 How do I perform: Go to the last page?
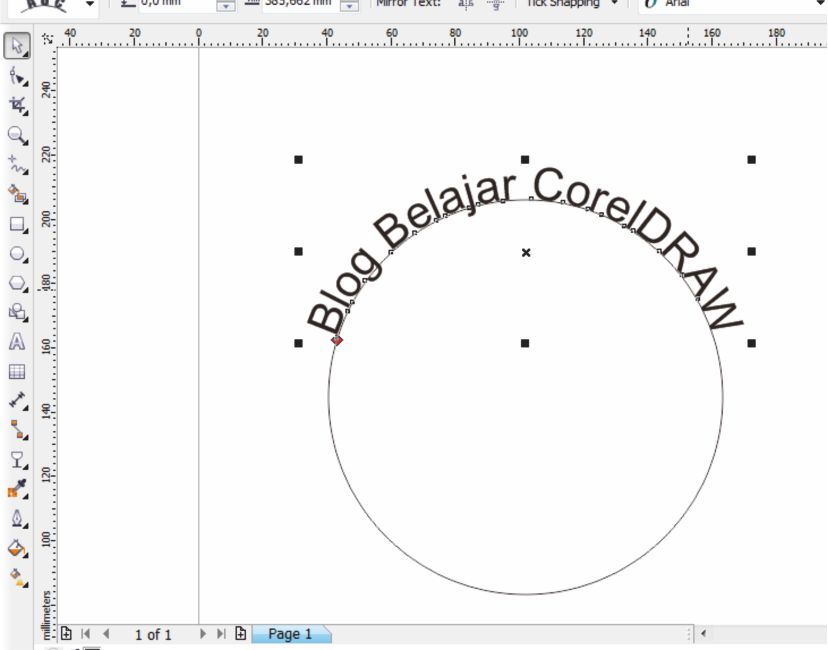coord(221,634)
